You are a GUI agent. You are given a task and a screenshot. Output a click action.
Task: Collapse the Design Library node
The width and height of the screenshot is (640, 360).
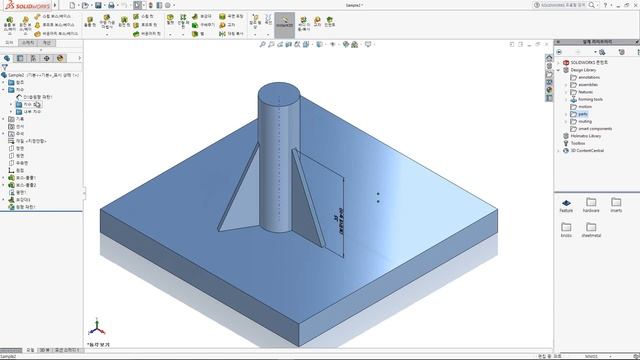tap(558, 70)
